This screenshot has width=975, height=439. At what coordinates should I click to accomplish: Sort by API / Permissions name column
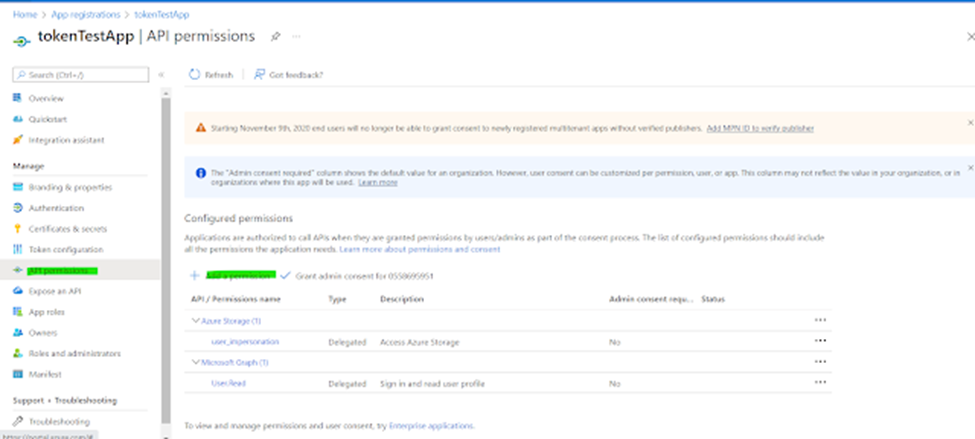click(236, 299)
